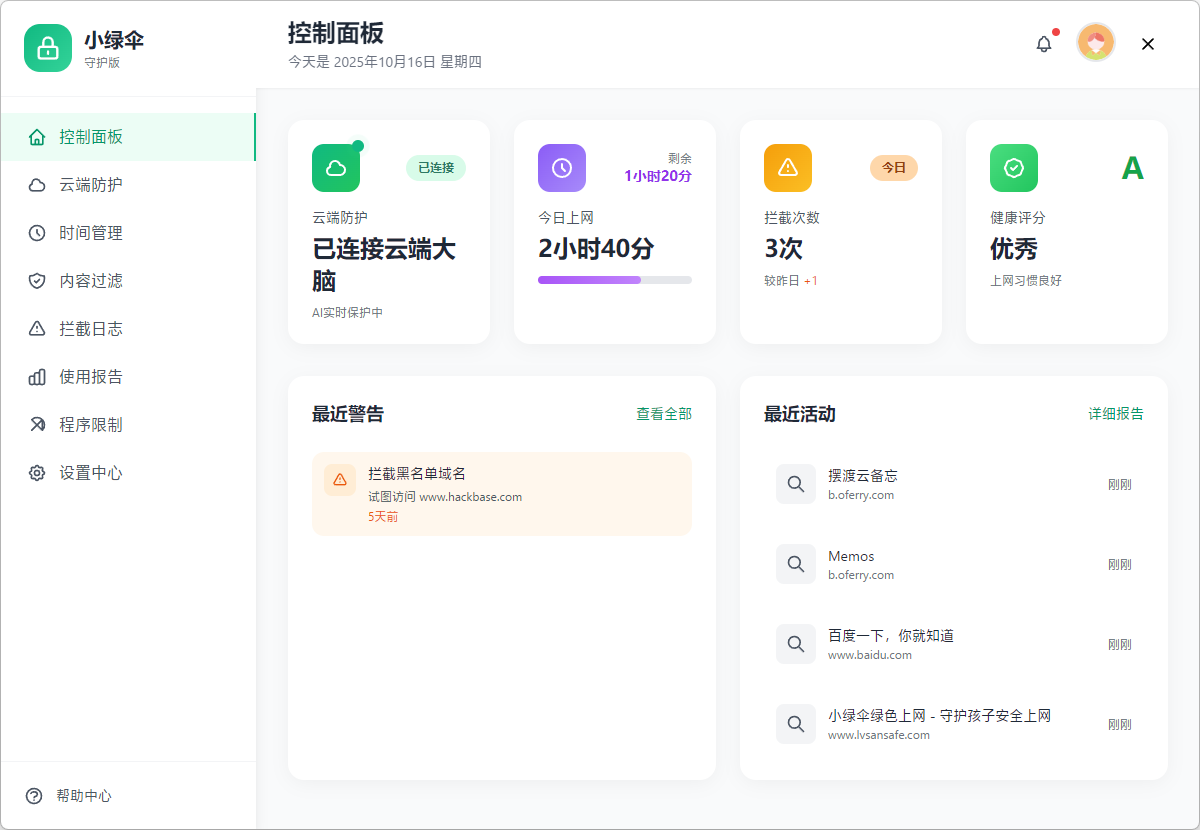Screen dimensions: 1200x830
Task: Click the notification bell icon
Action: (x=1044, y=44)
